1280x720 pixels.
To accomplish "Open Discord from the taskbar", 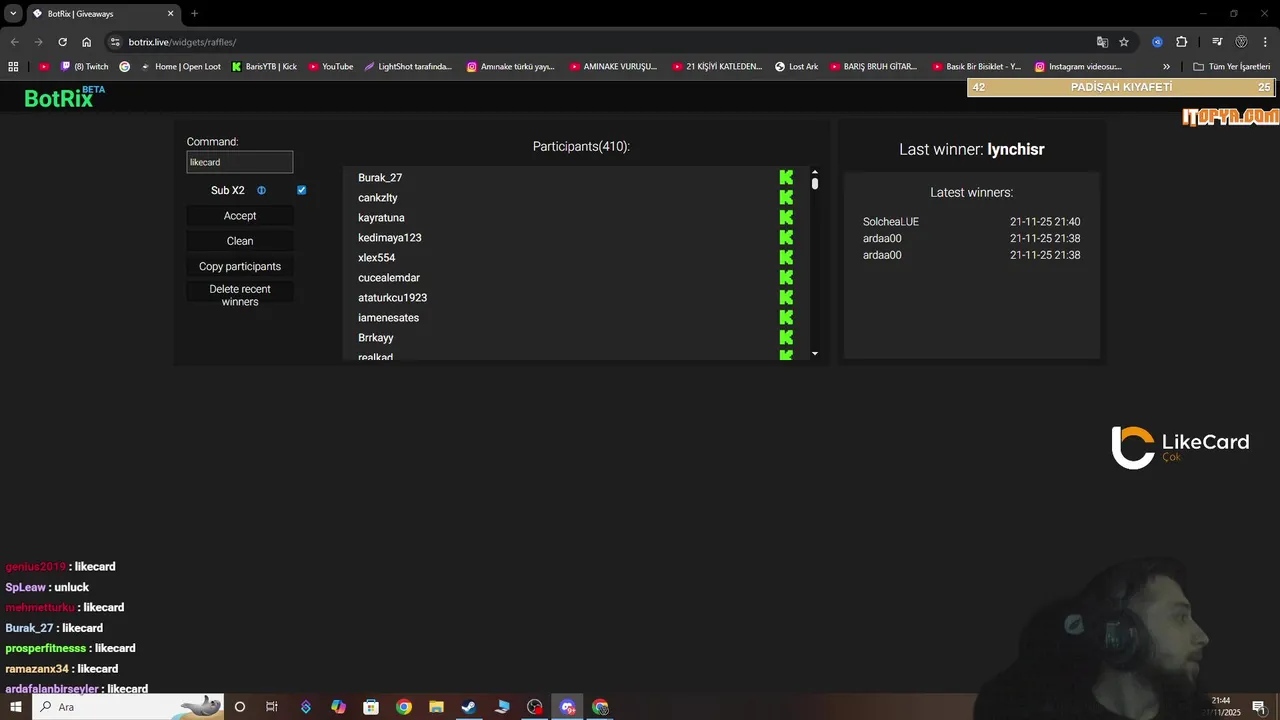I will 567,707.
